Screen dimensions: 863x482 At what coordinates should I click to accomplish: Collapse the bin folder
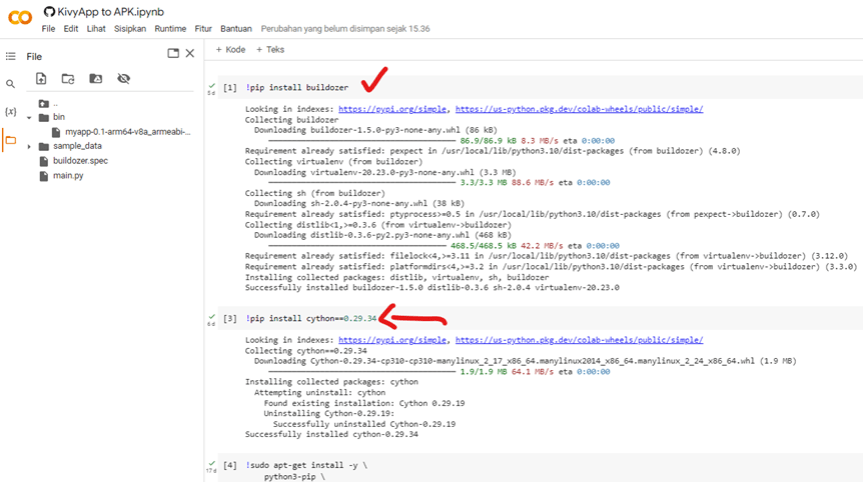click(29, 118)
